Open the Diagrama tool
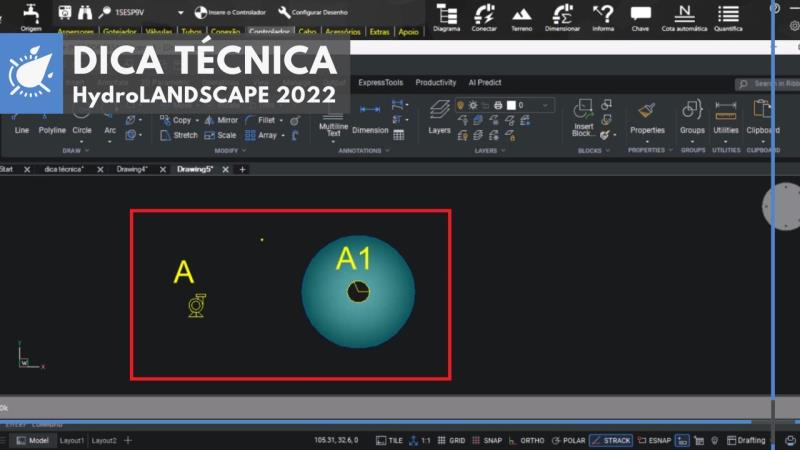The width and height of the screenshot is (800, 450). click(x=447, y=17)
